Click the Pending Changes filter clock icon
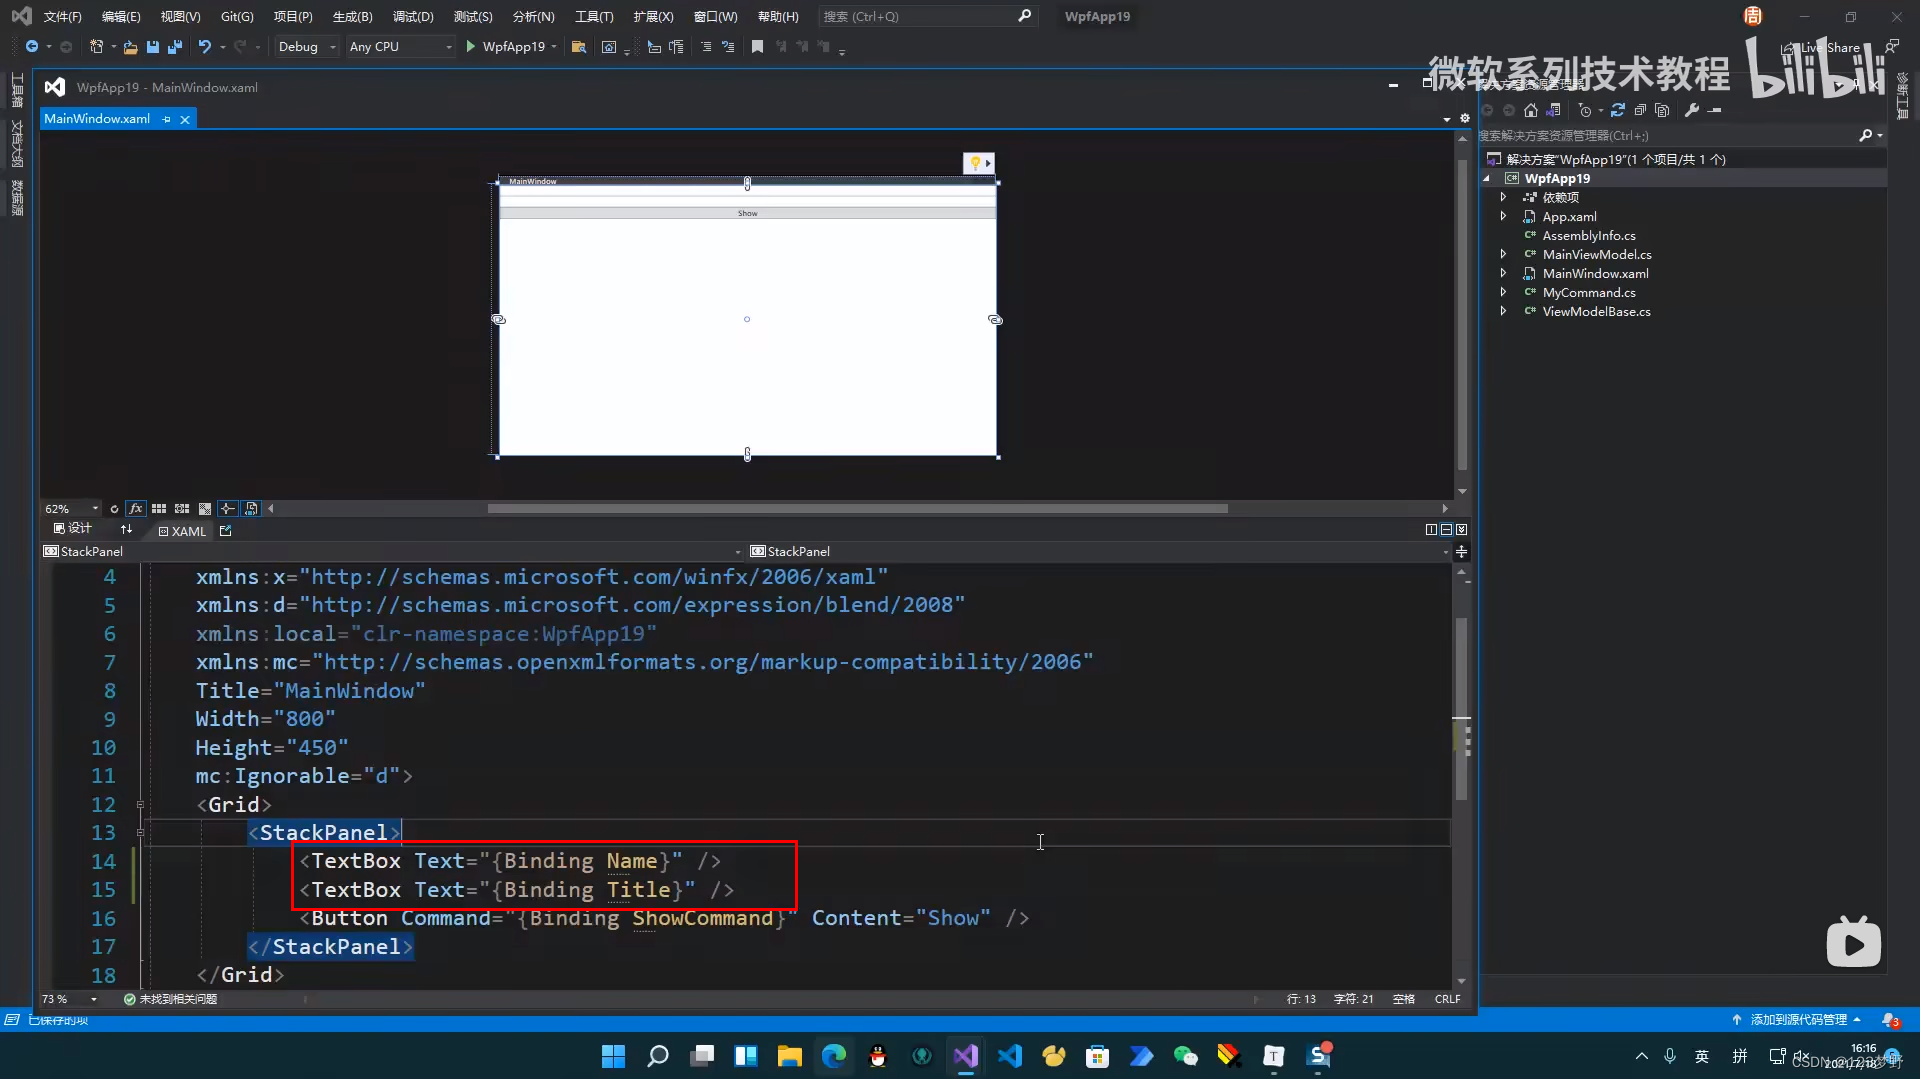The height and width of the screenshot is (1079, 1920). tap(1586, 111)
